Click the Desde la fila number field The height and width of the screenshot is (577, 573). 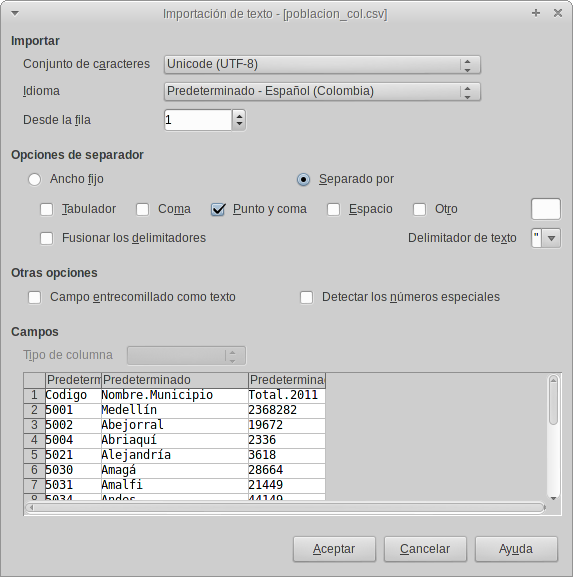tap(198, 120)
